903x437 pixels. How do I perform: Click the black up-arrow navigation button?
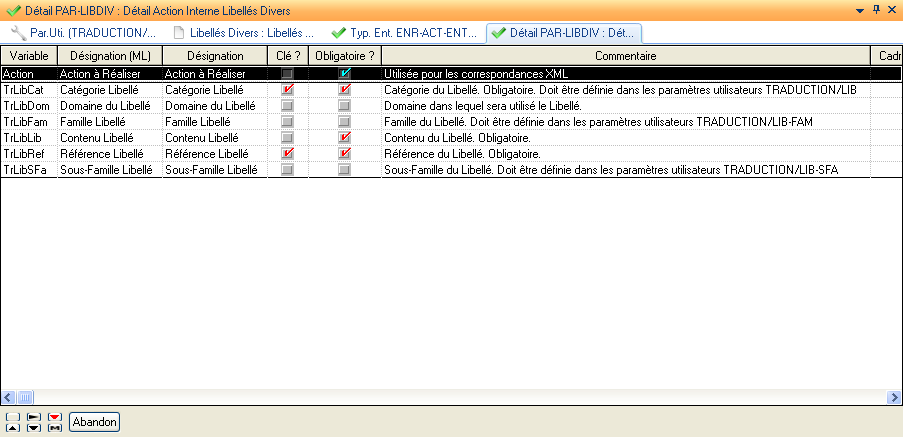click(x=11, y=428)
